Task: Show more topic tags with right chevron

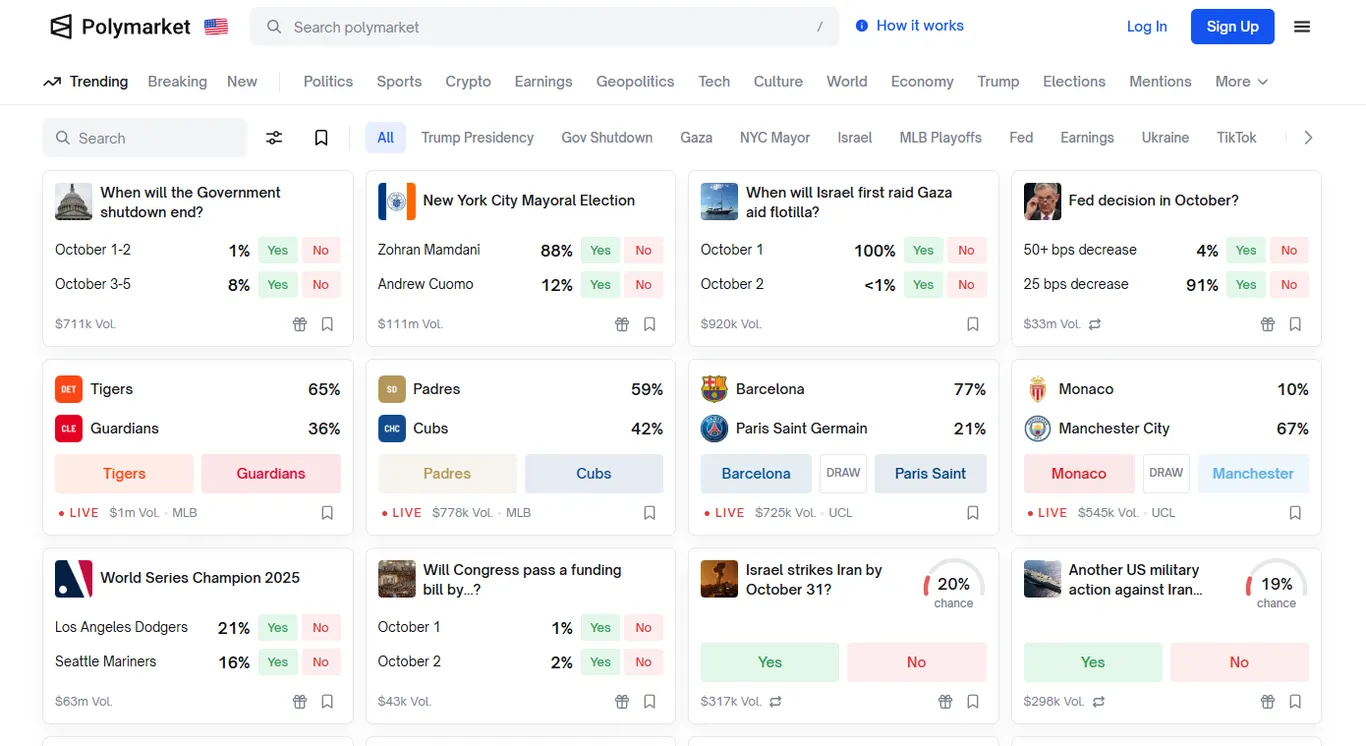Action: click(1308, 138)
